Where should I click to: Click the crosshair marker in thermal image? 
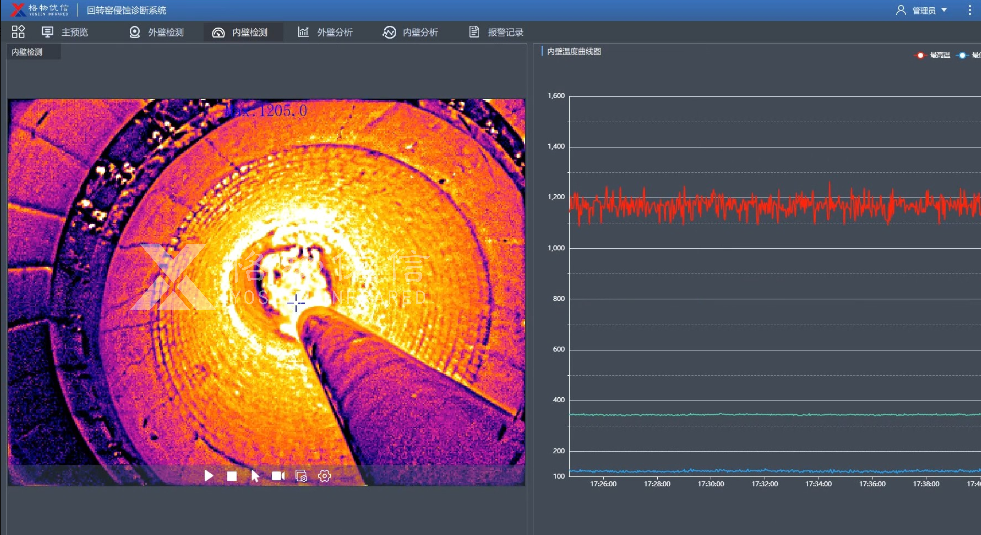point(297,302)
